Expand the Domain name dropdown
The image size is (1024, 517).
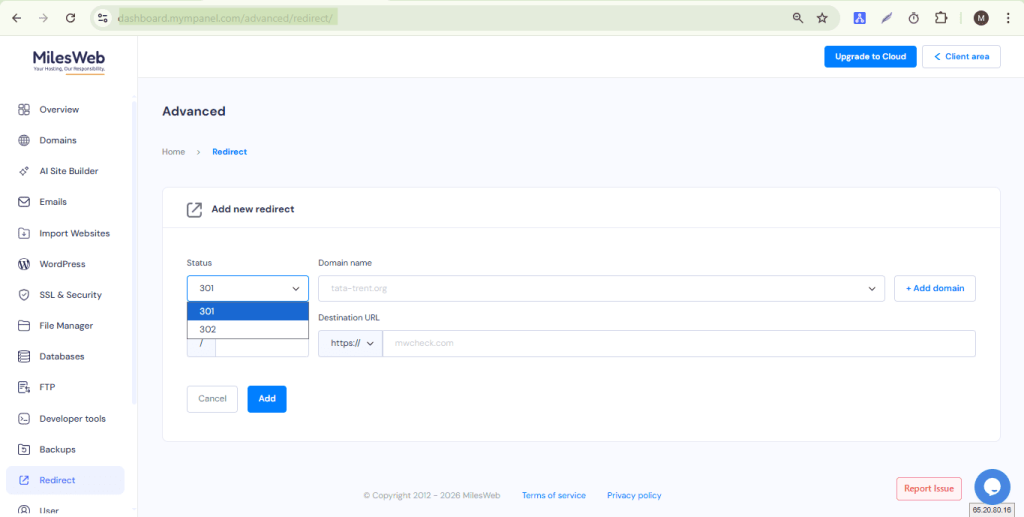pyautogui.click(x=601, y=288)
